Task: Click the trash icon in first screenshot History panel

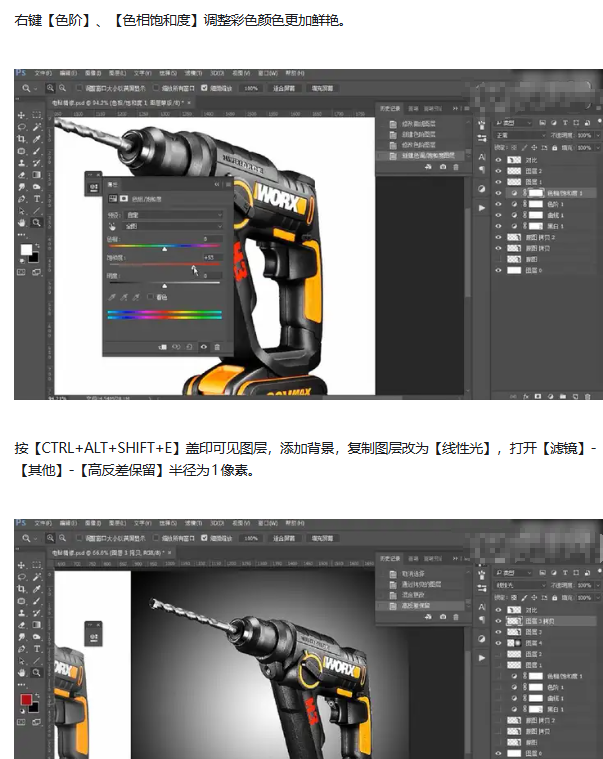Action: (456, 167)
